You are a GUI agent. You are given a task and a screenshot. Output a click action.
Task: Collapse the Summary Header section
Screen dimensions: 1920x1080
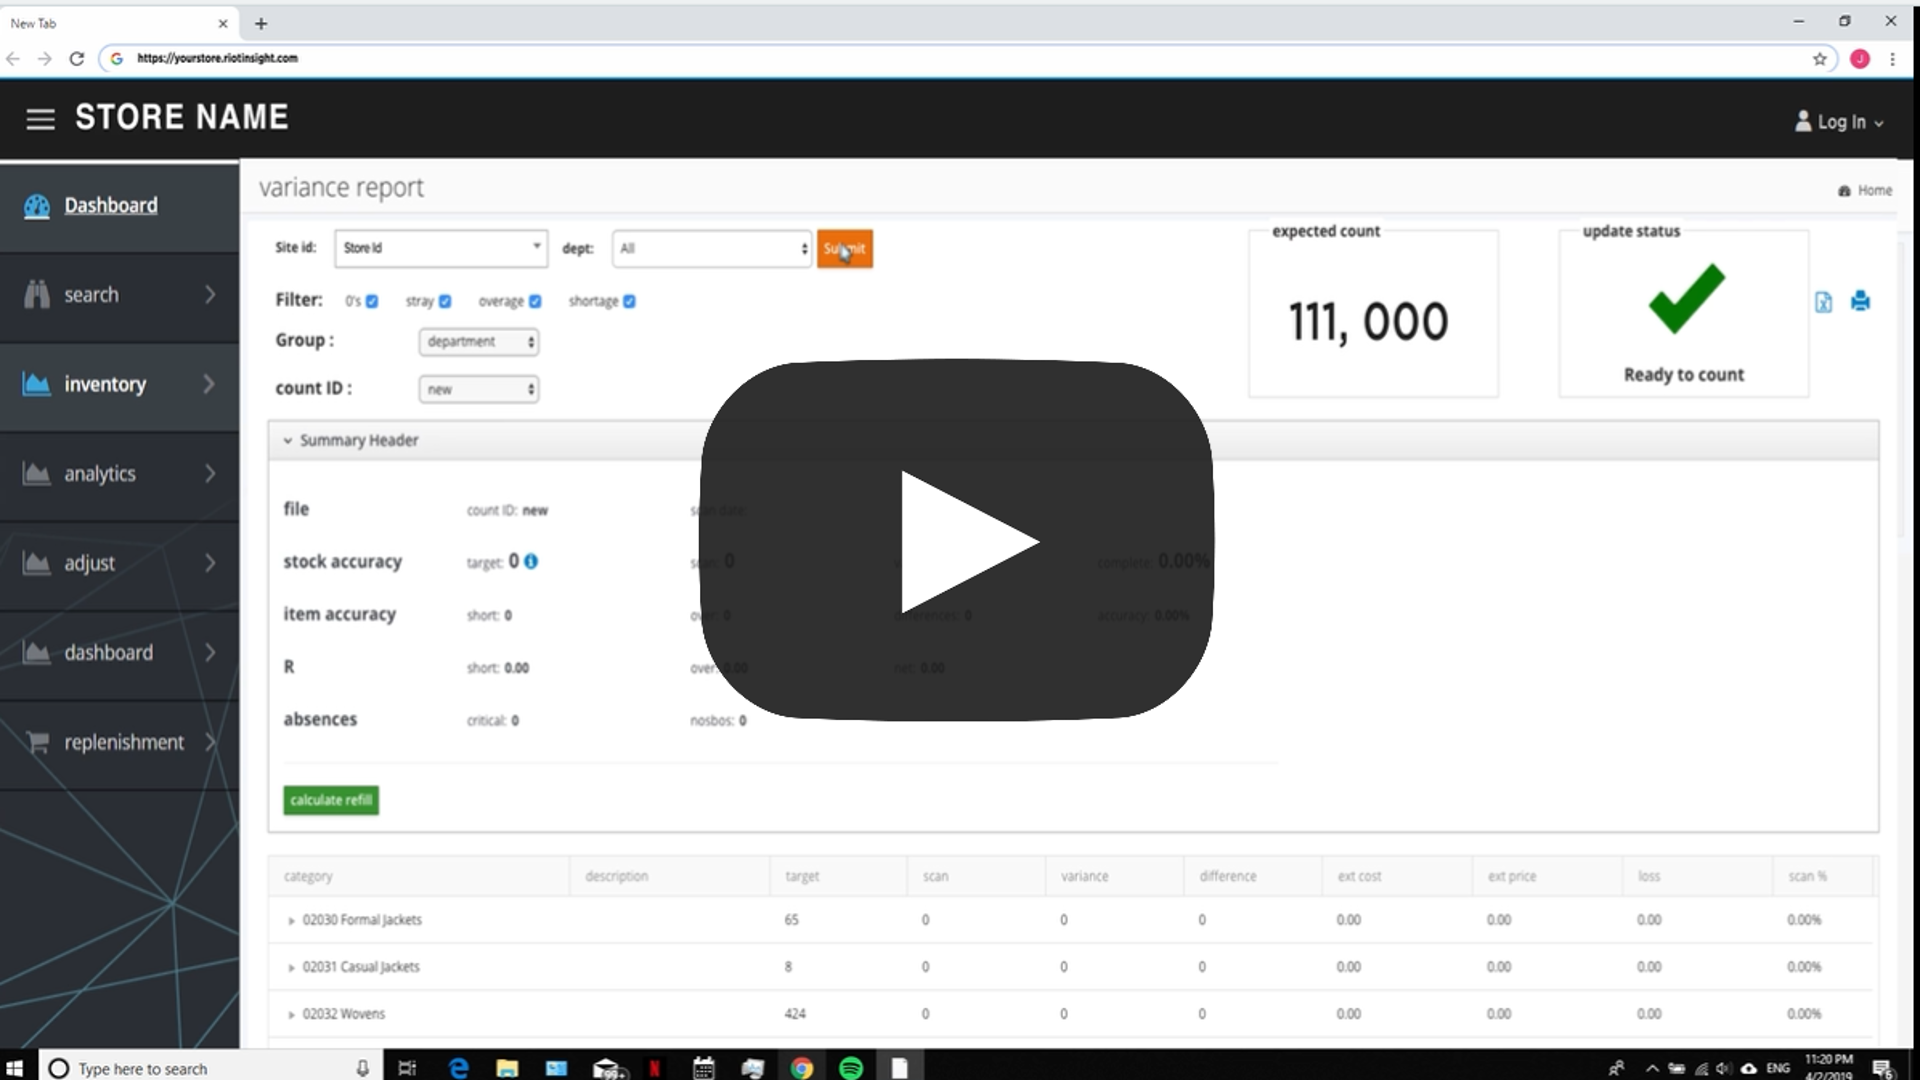coord(288,441)
